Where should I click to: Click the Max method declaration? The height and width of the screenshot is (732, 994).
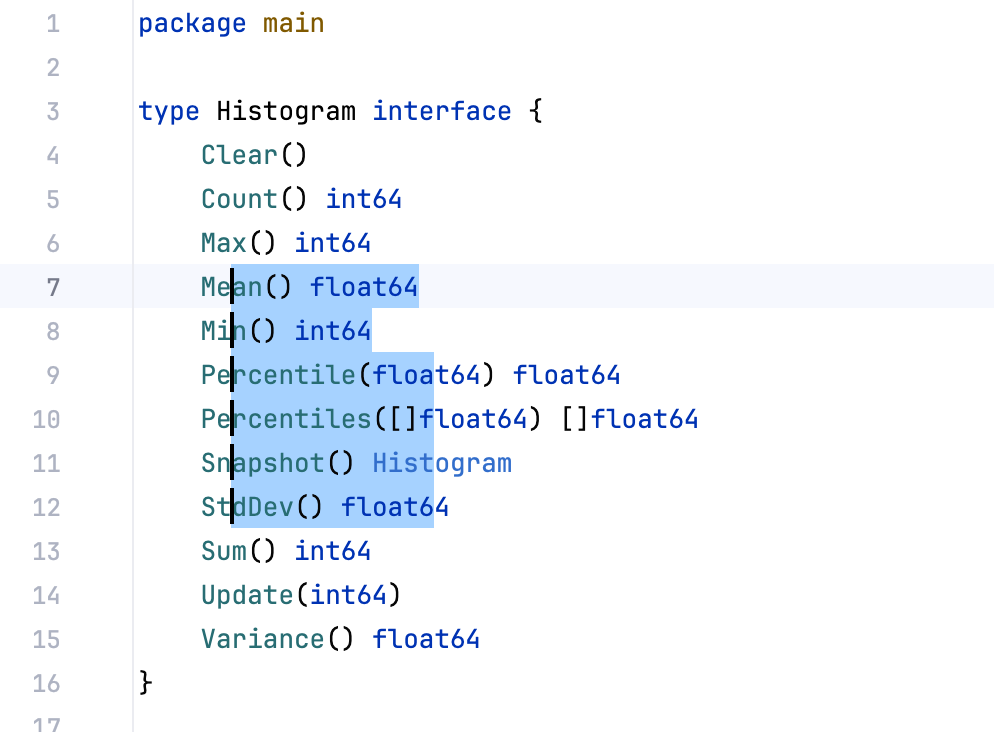[x=224, y=243]
